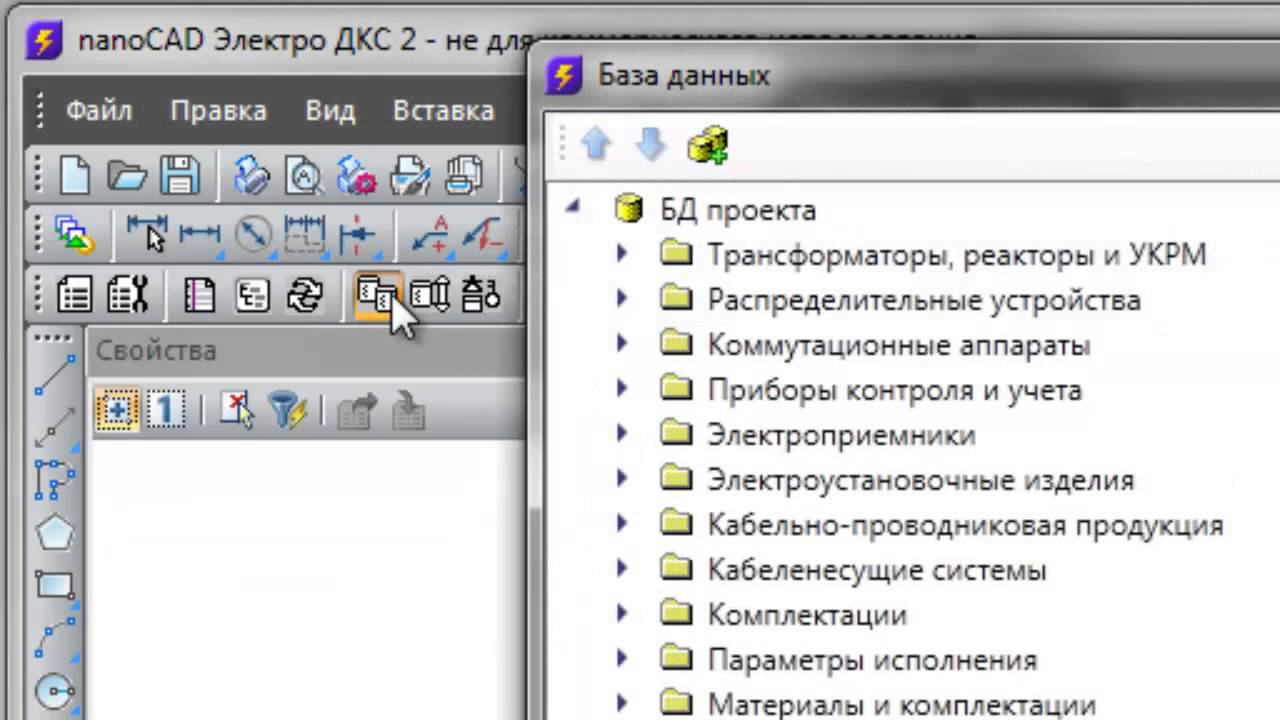Open the list-table icon in the third toolbar

coord(75,295)
